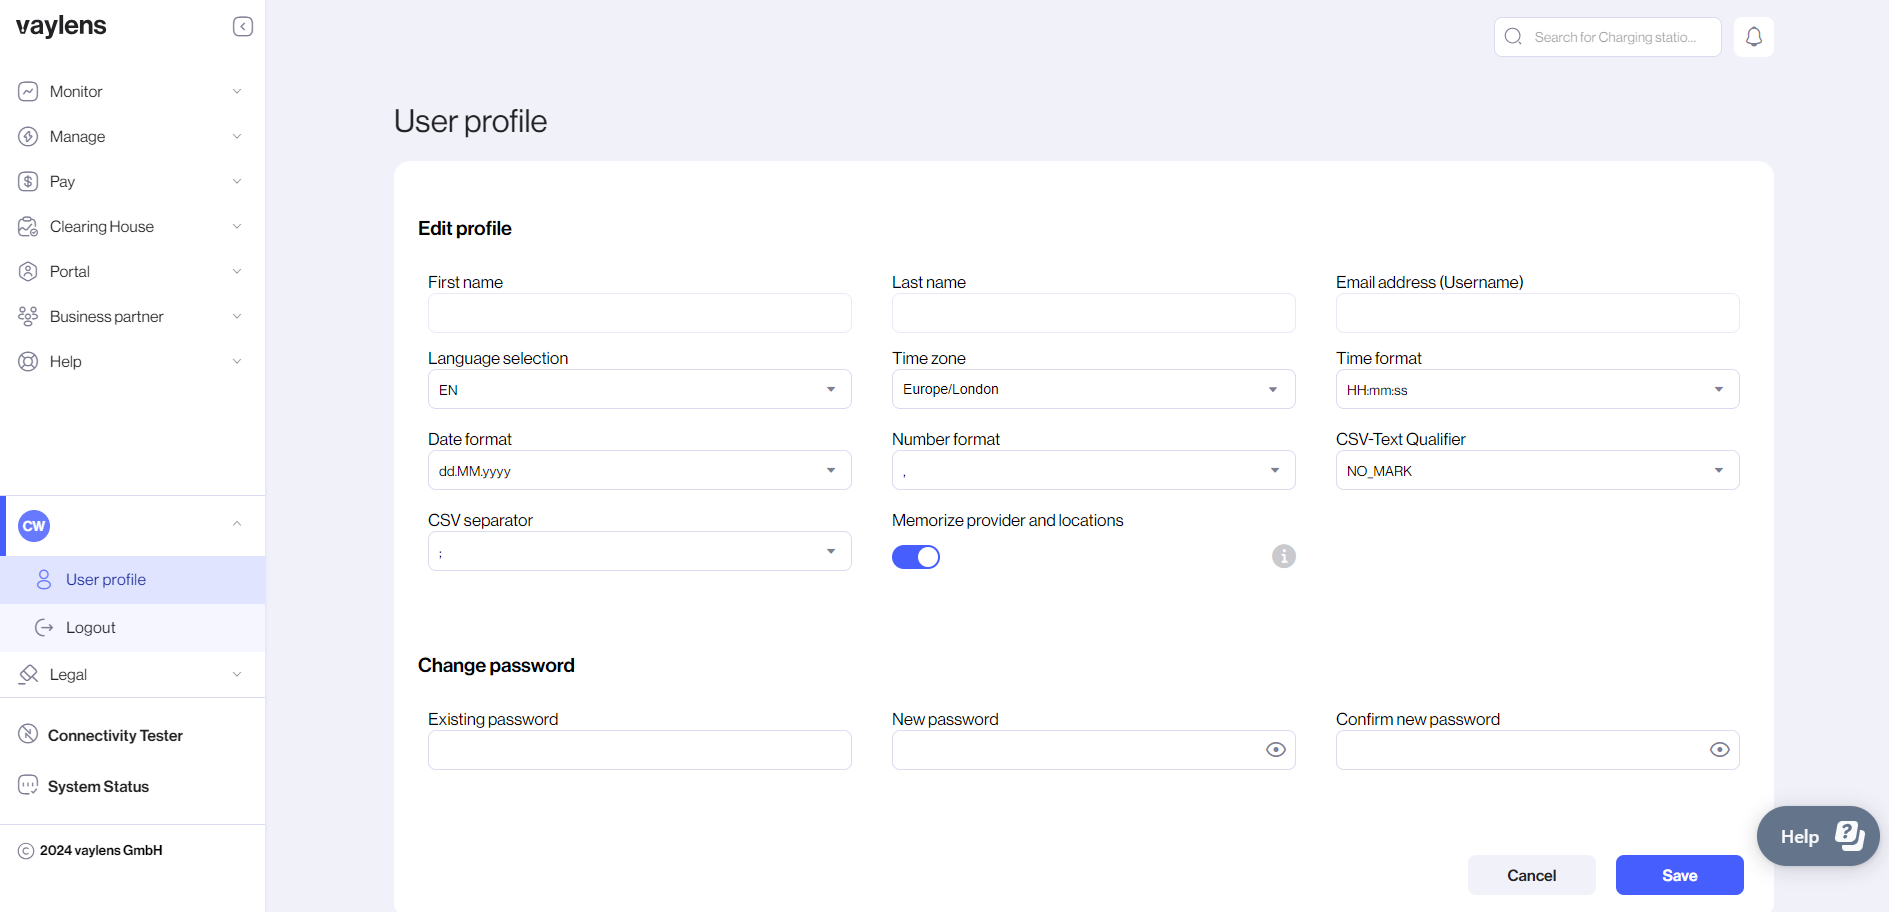1889x912 pixels.
Task: Click the notification bell icon
Action: pyautogui.click(x=1753, y=37)
